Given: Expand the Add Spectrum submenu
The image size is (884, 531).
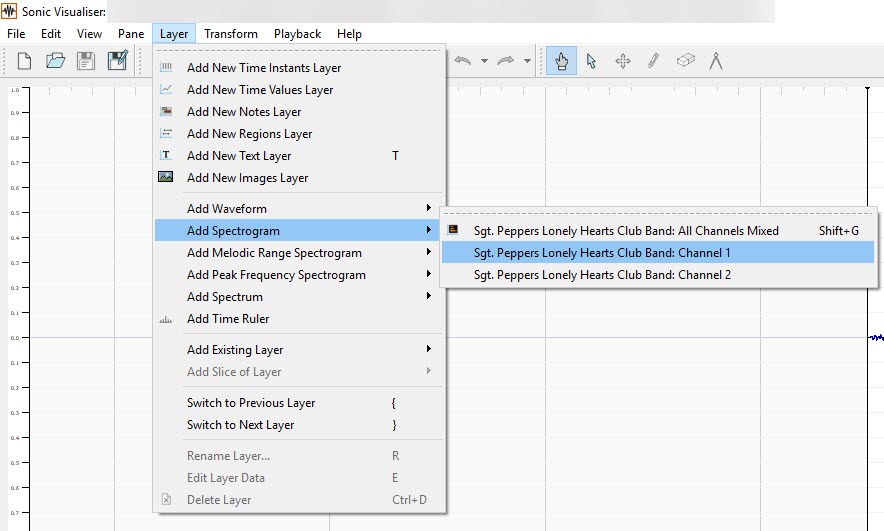Looking at the screenshot, I should click(298, 297).
